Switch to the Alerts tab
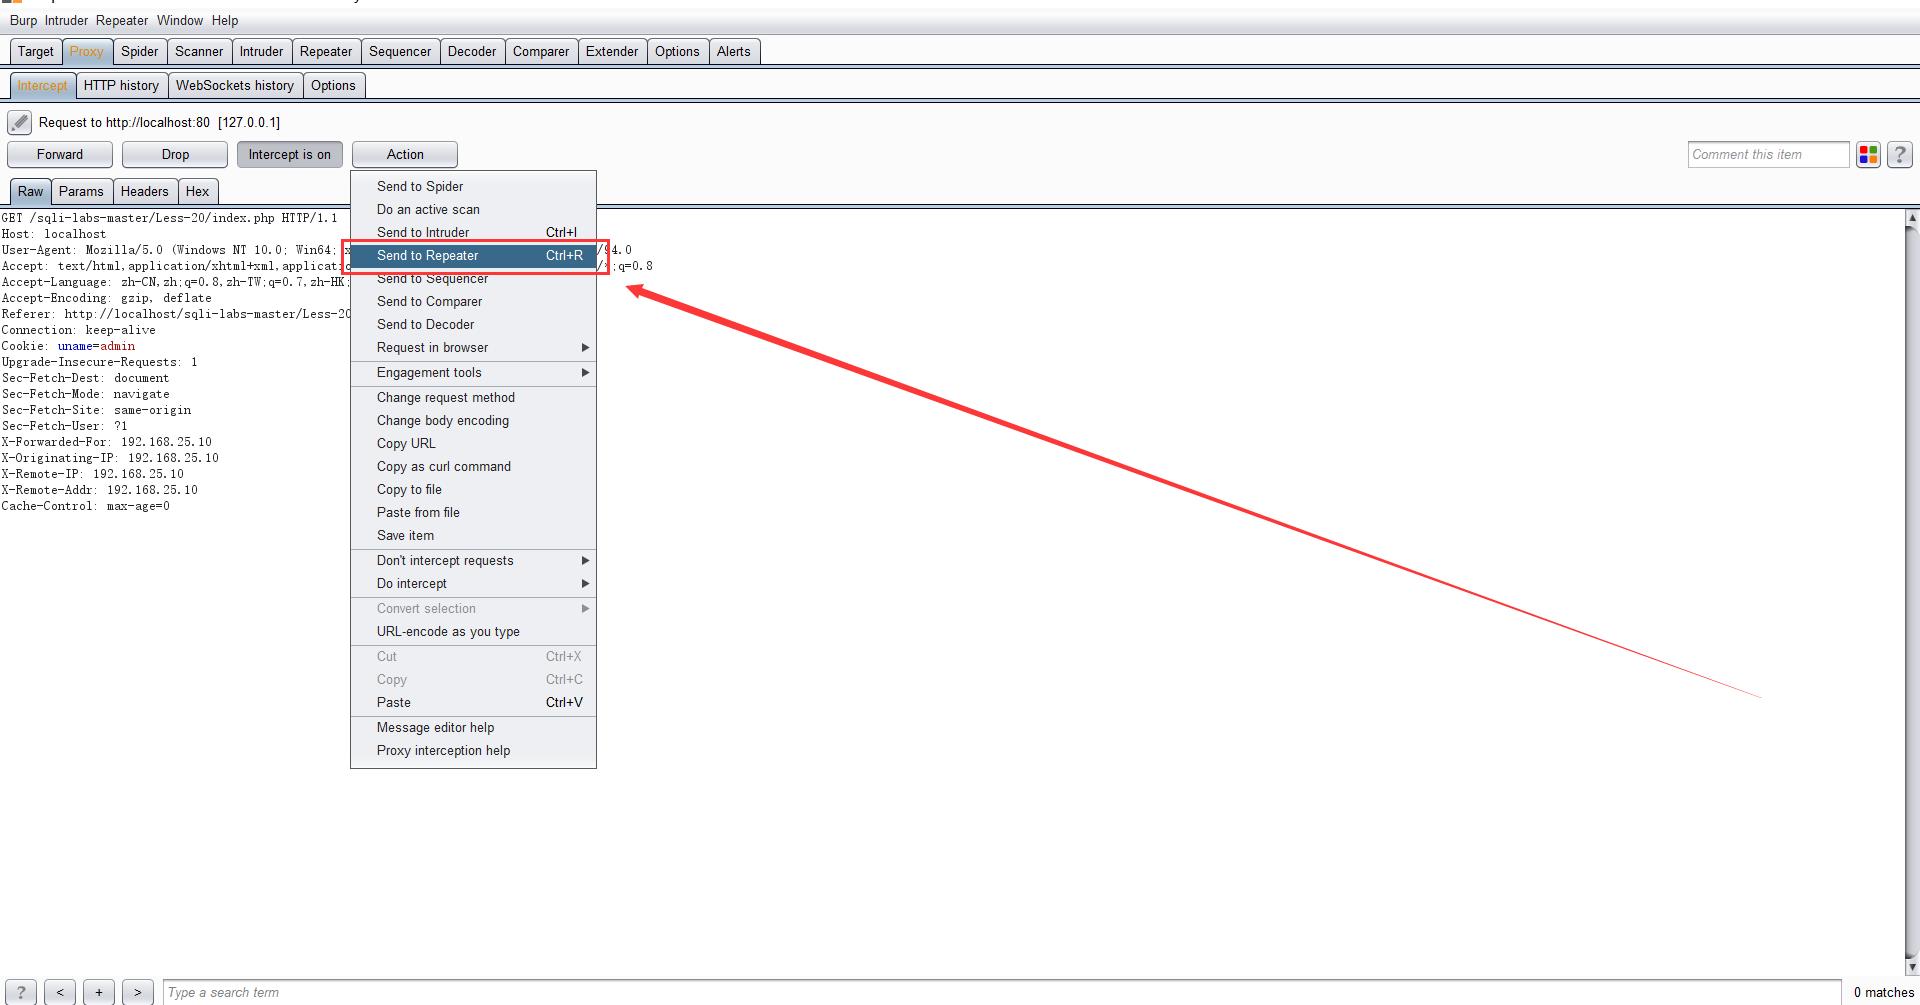The height and width of the screenshot is (1005, 1920). point(733,52)
